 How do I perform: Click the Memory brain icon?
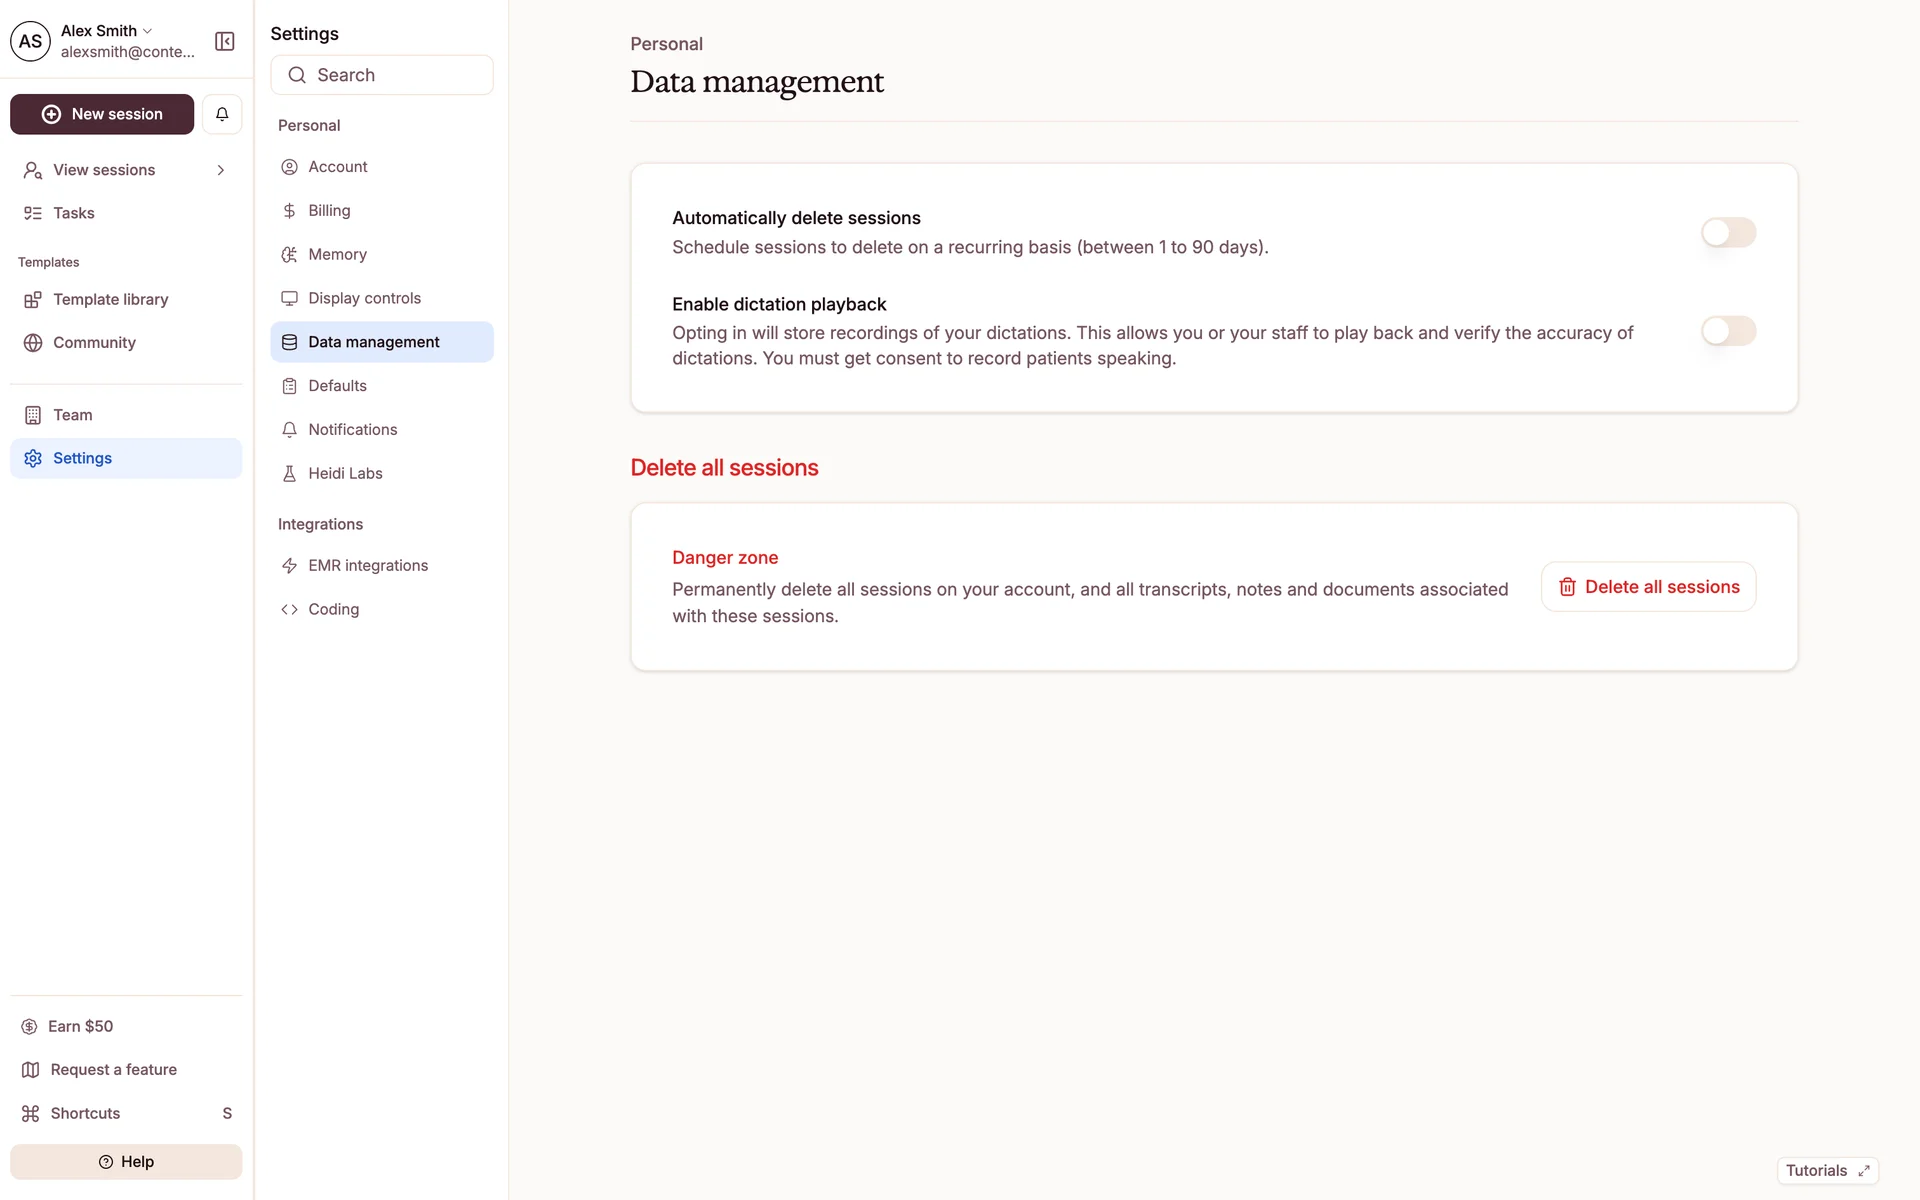[x=289, y=254]
